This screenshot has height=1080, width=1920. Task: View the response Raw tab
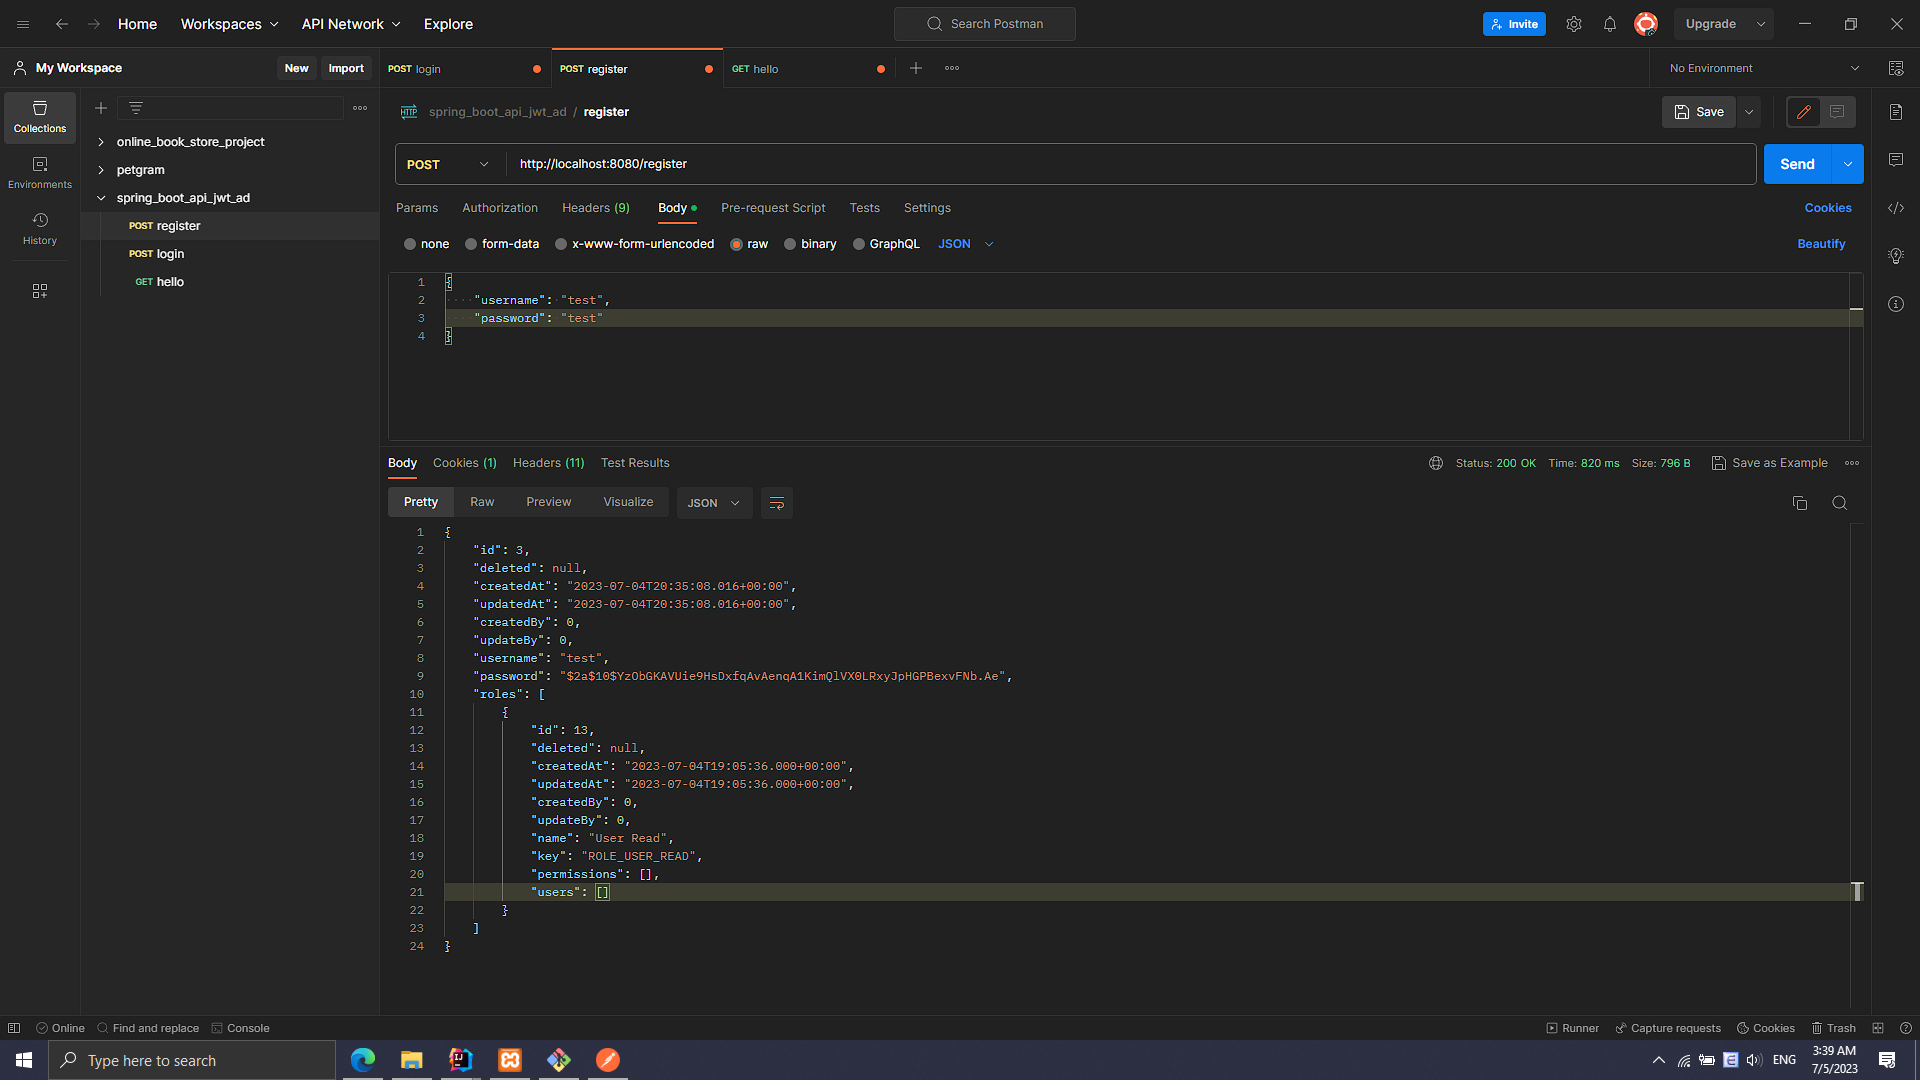[x=482, y=502]
